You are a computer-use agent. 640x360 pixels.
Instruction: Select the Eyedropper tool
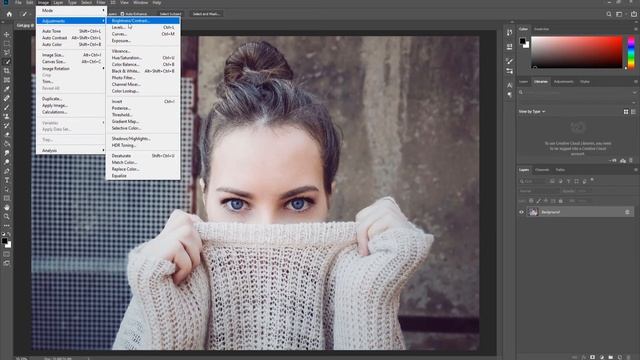coord(7,89)
